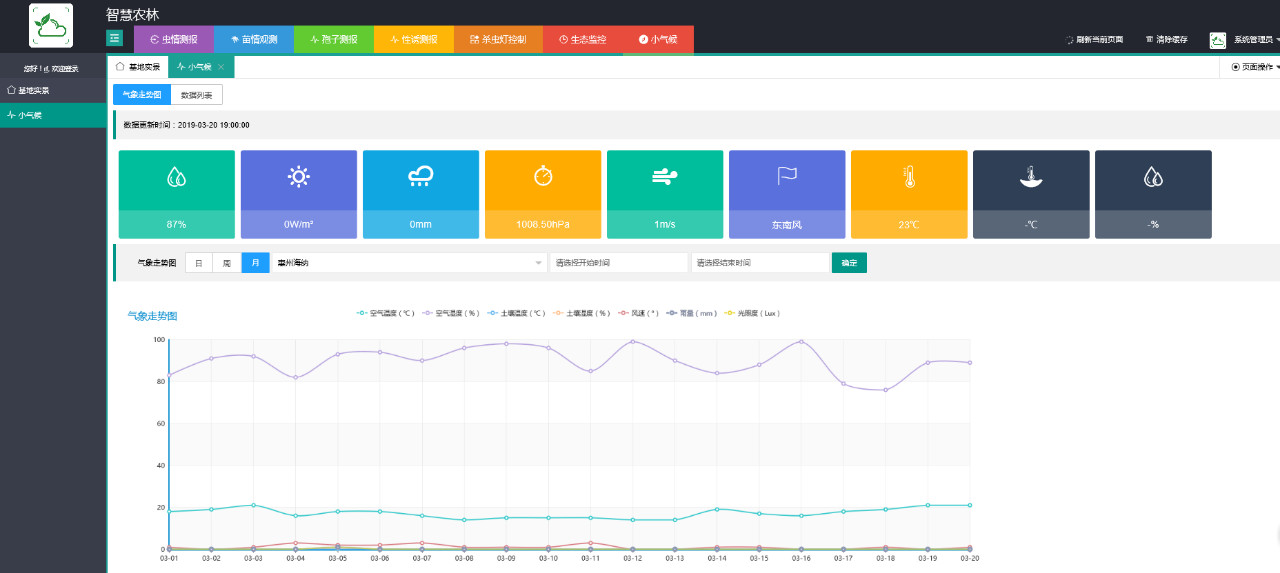Refresh the current page (刷新当前页面)

[1094, 40]
